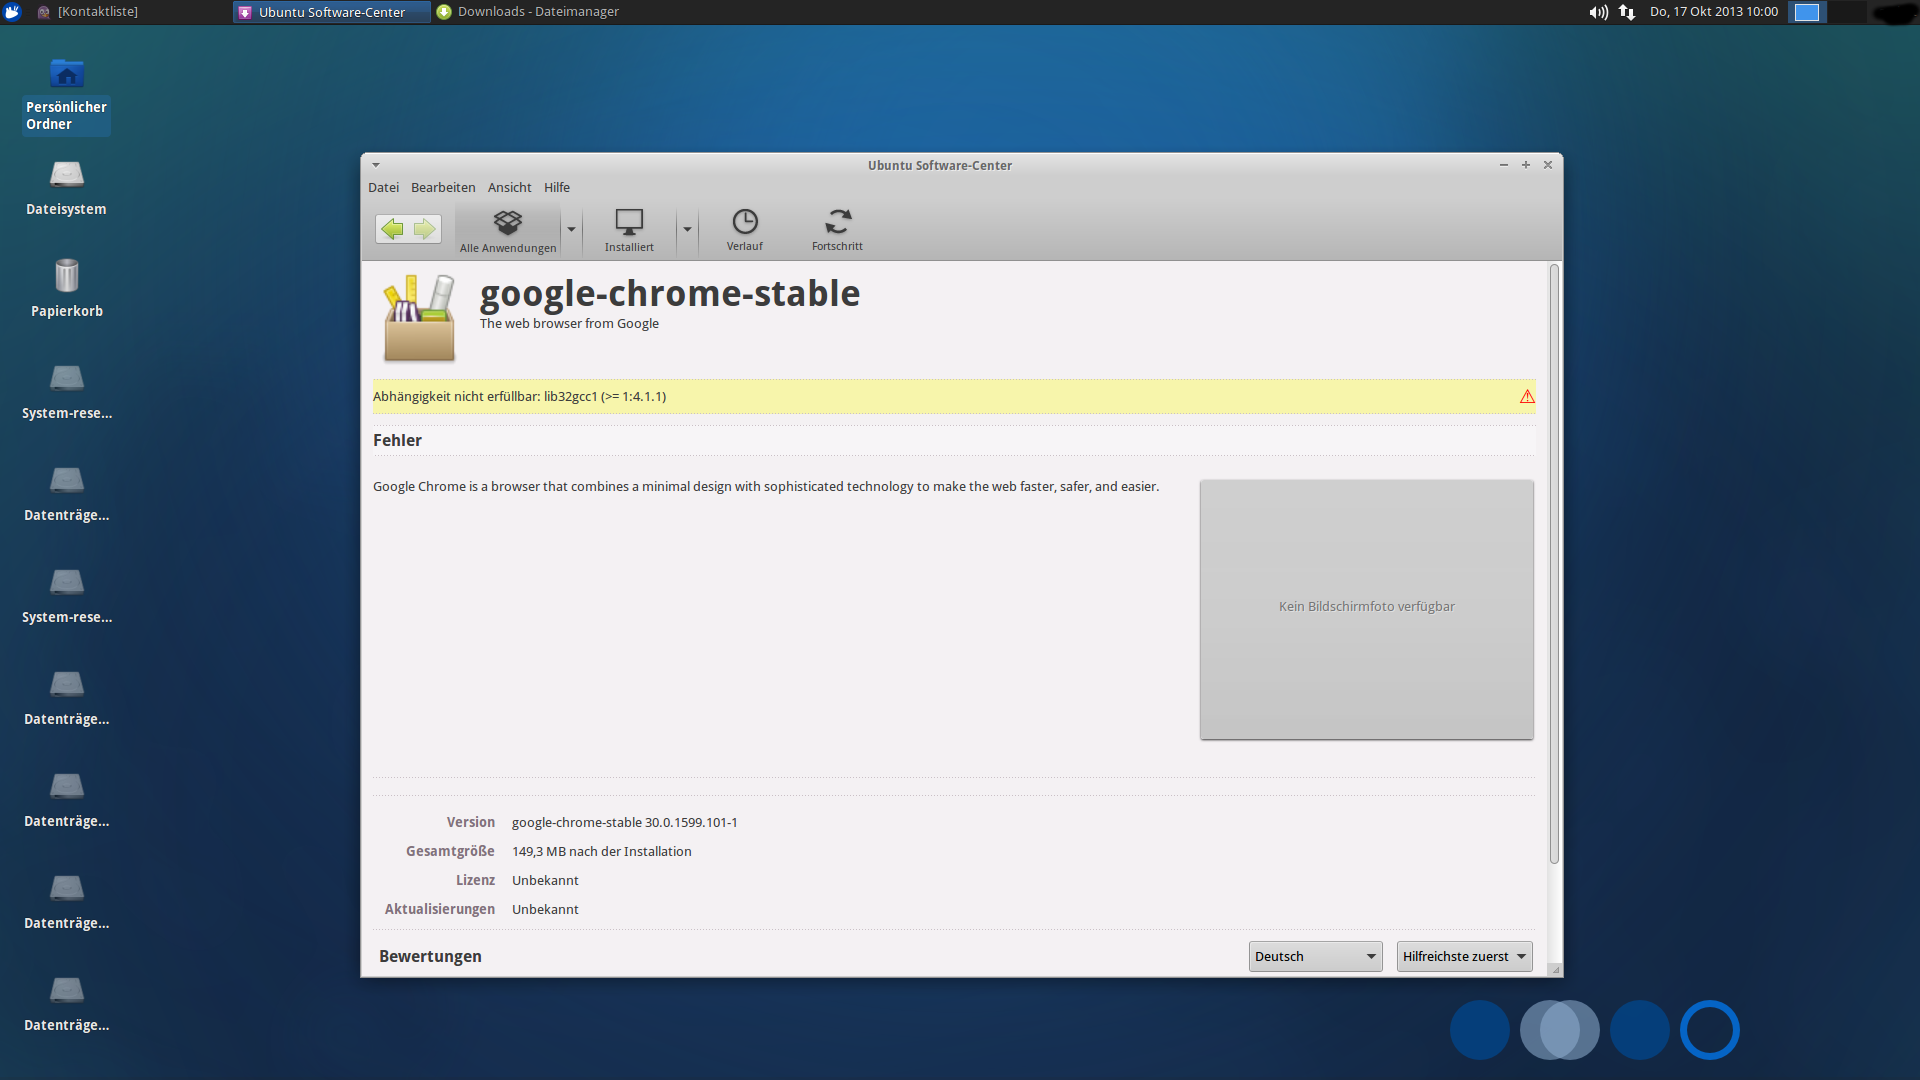Click the Kein Bildschirmfoto verfügbar placeholder
The image size is (1920, 1080).
coord(1366,609)
